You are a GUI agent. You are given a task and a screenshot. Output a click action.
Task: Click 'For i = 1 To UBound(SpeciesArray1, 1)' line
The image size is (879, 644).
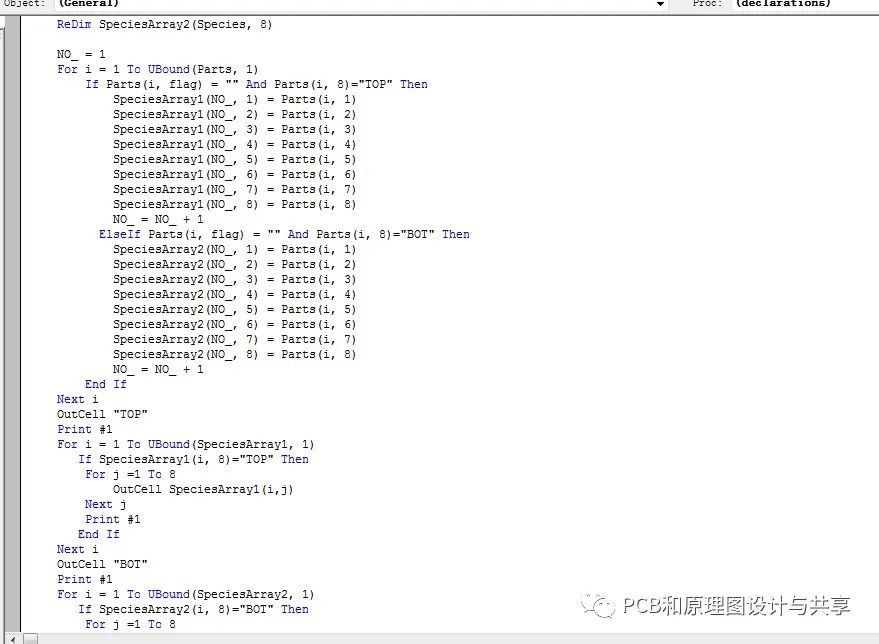click(x=185, y=444)
